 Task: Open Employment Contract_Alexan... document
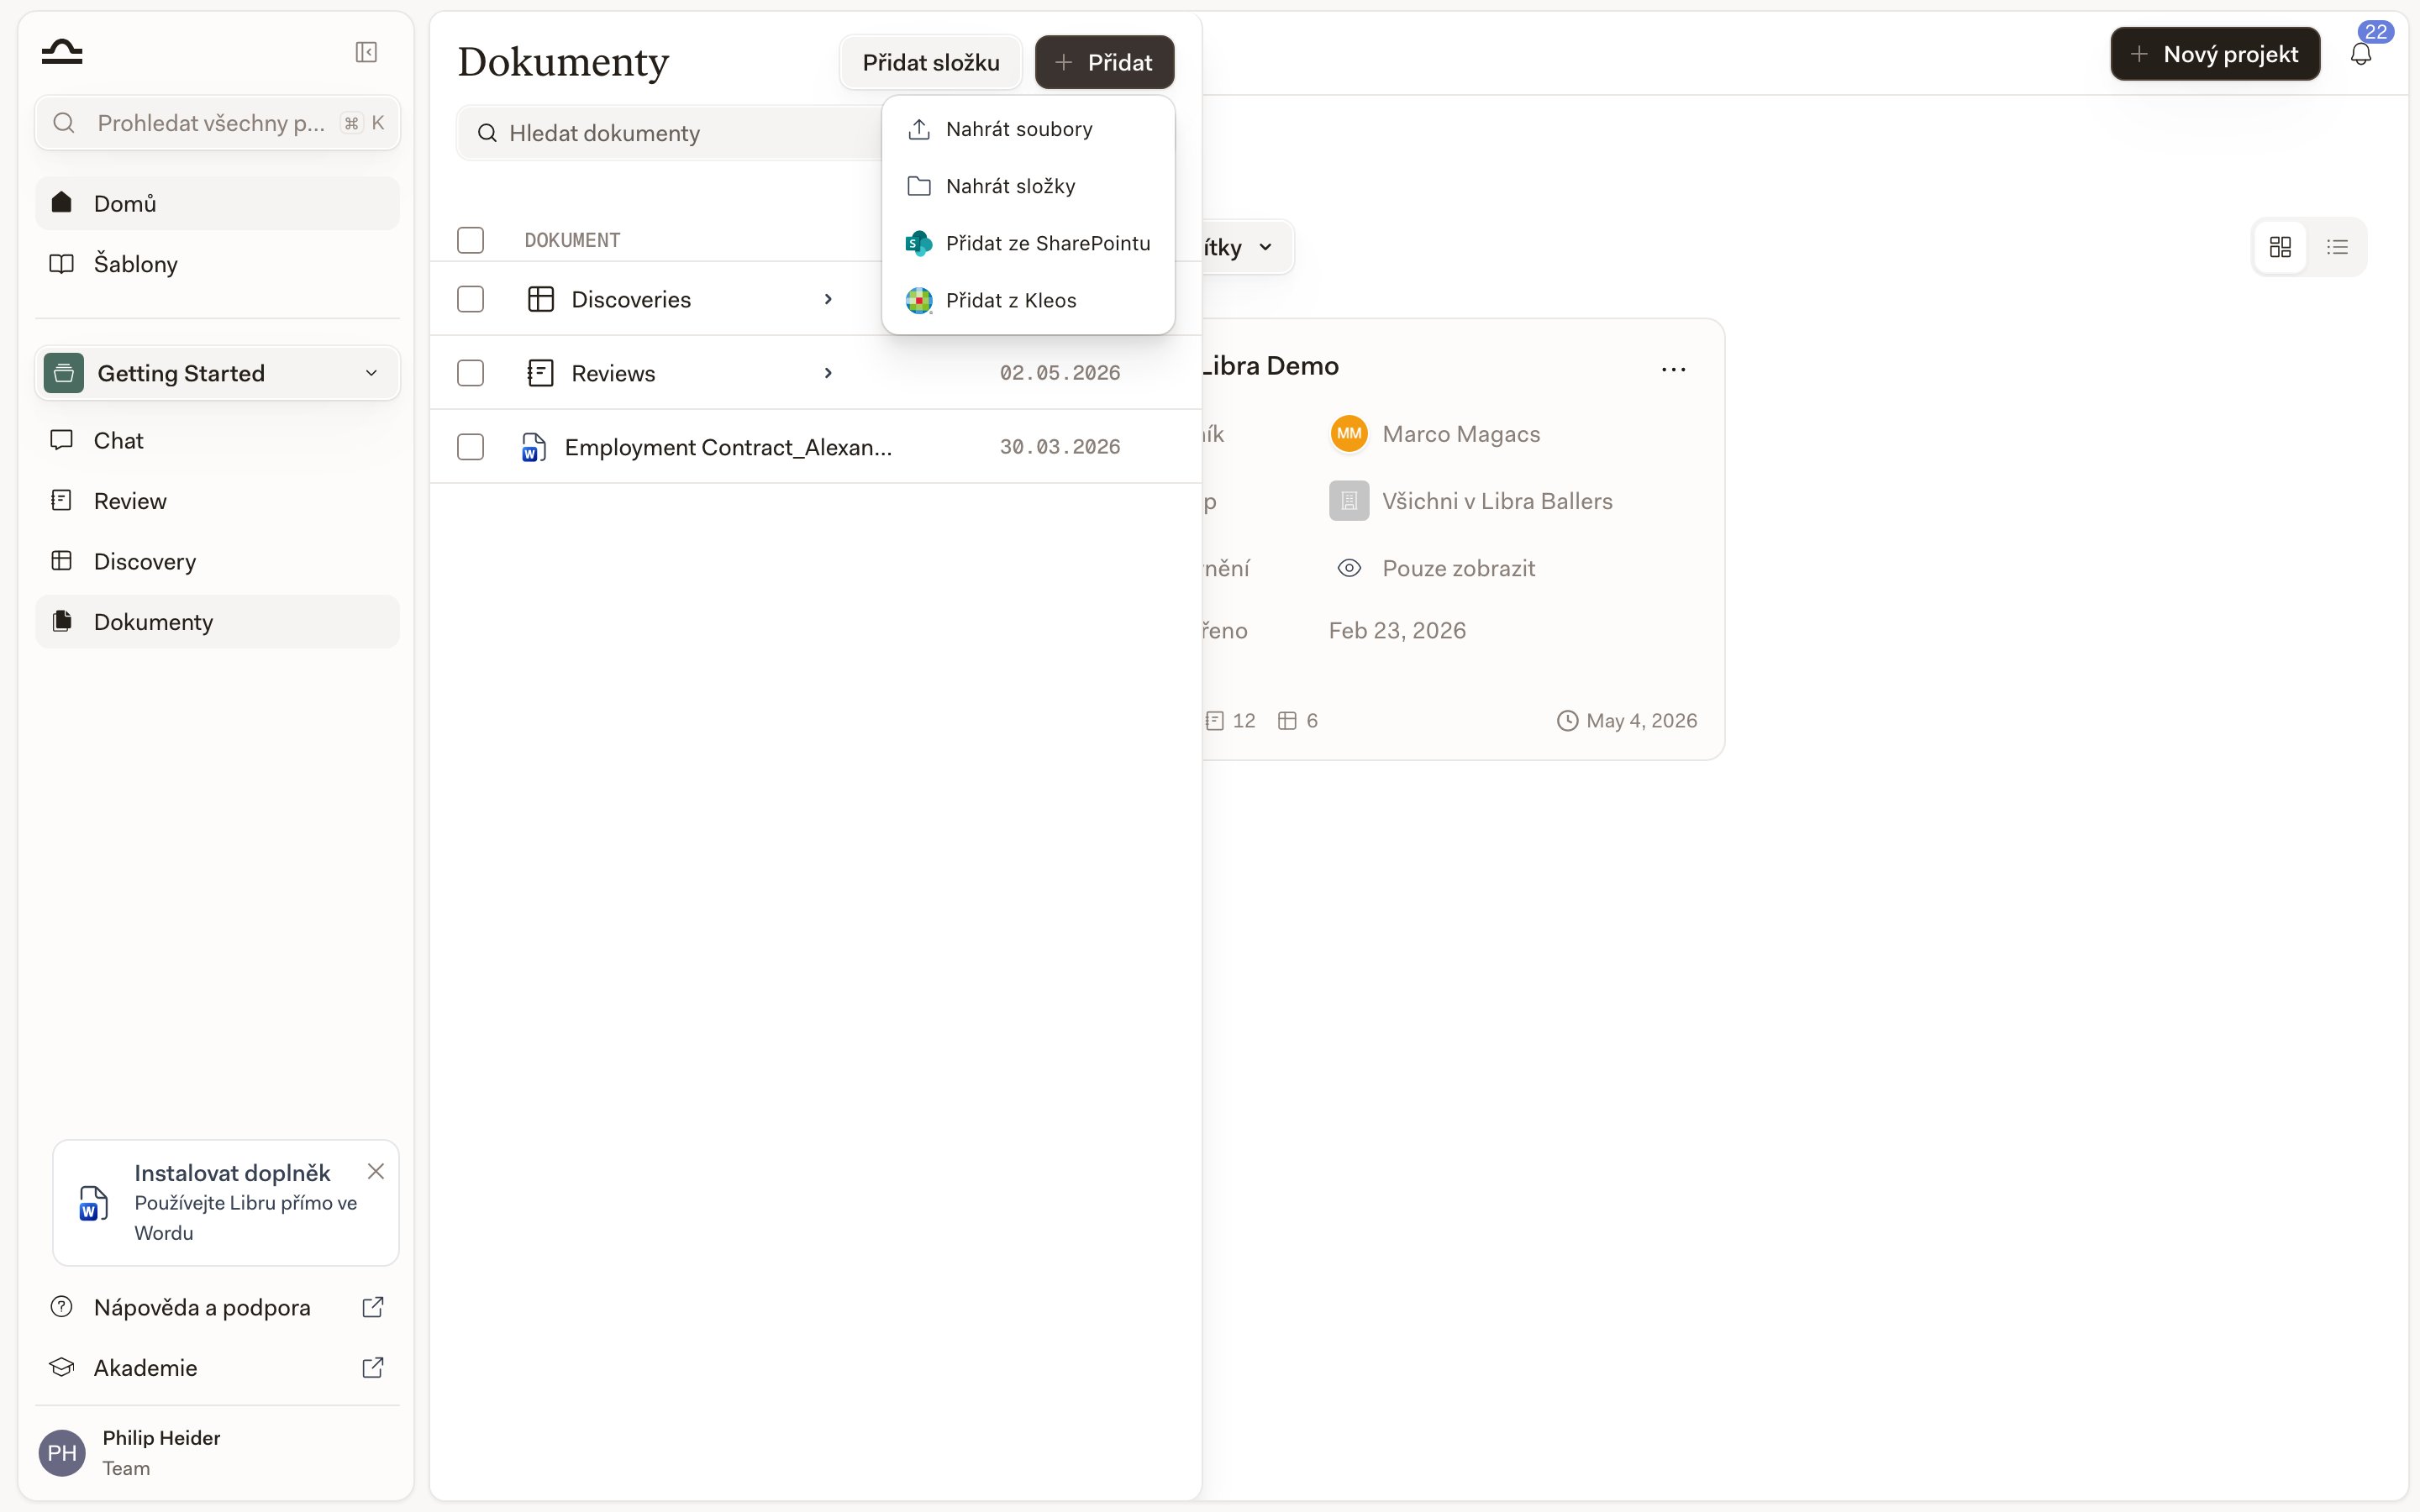click(x=728, y=447)
